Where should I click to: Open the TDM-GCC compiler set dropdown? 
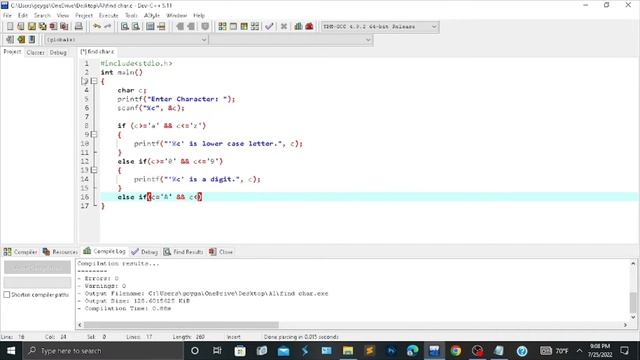[x=380, y=27]
